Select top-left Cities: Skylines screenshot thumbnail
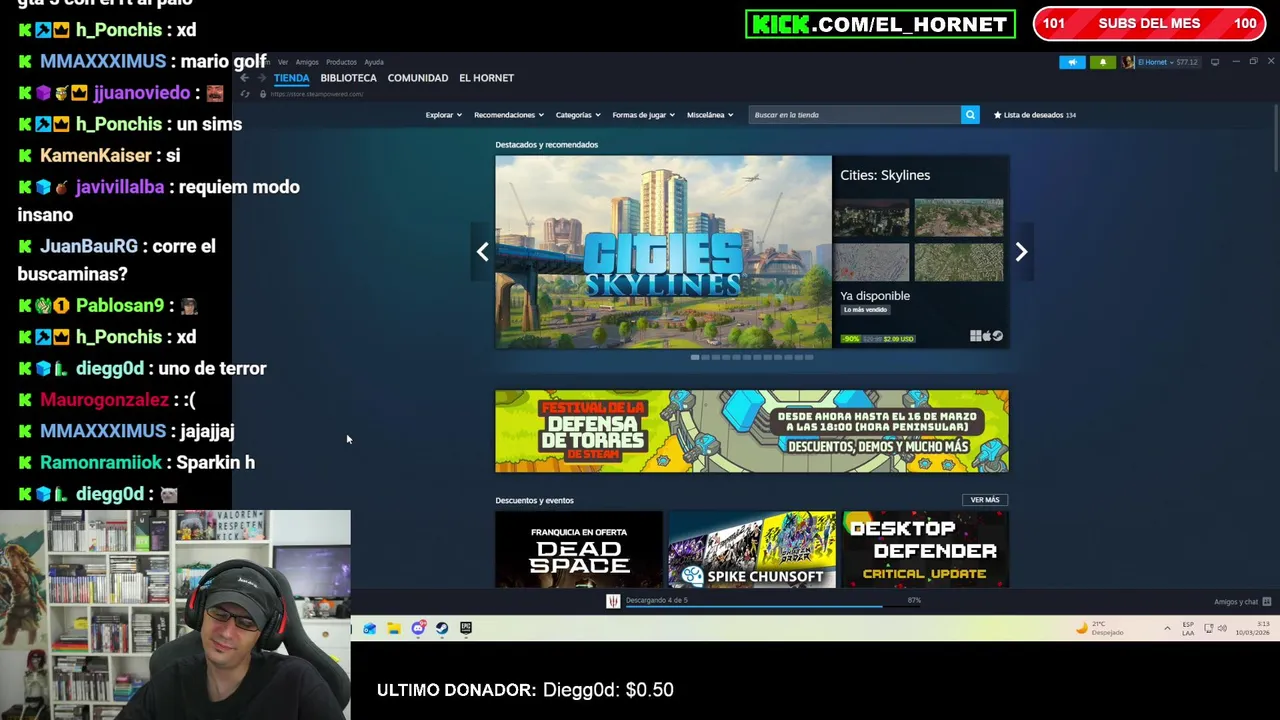This screenshot has height=720, width=1280. (872, 217)
